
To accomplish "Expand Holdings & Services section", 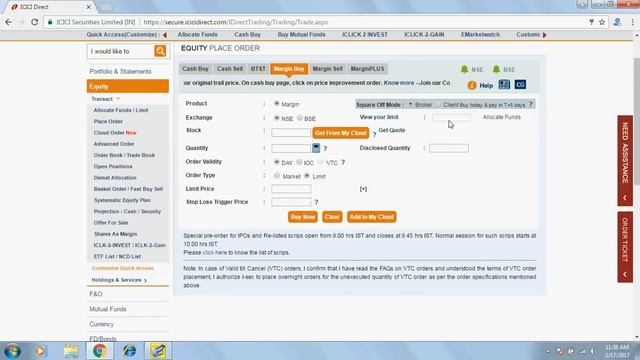I will coord(119,280).
